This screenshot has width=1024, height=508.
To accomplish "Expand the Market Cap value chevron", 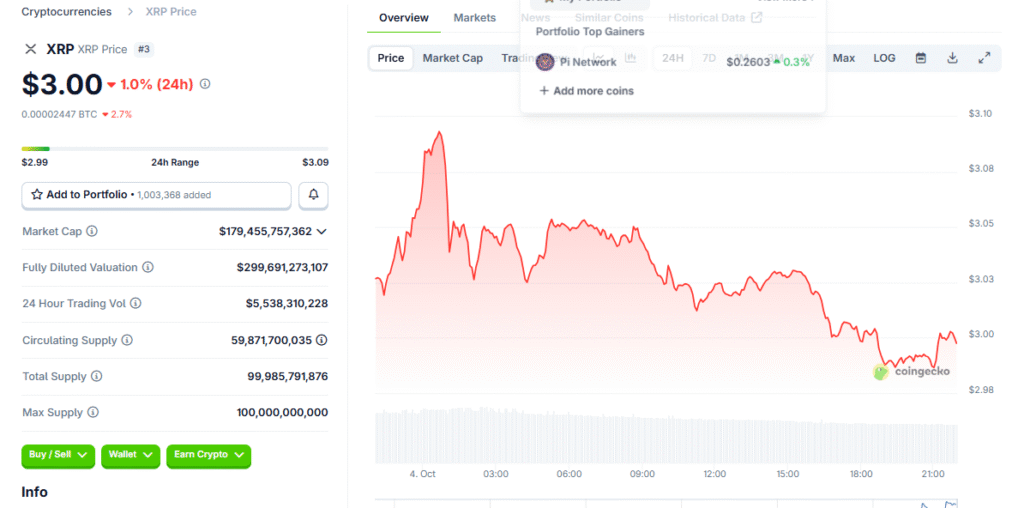I will (x=321, y=231).
